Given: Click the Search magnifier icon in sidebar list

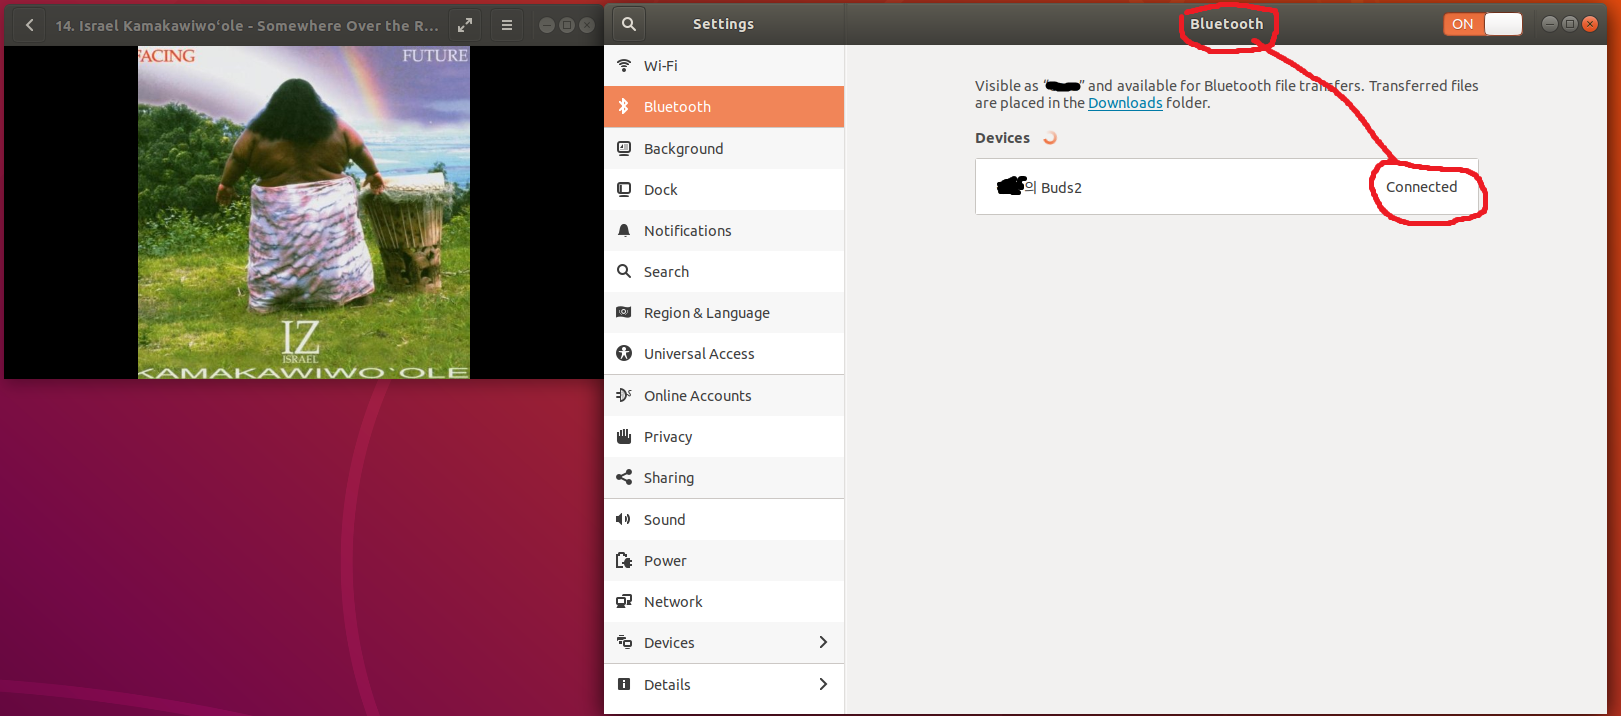Looking at the screenshot, I should point(624,271).
